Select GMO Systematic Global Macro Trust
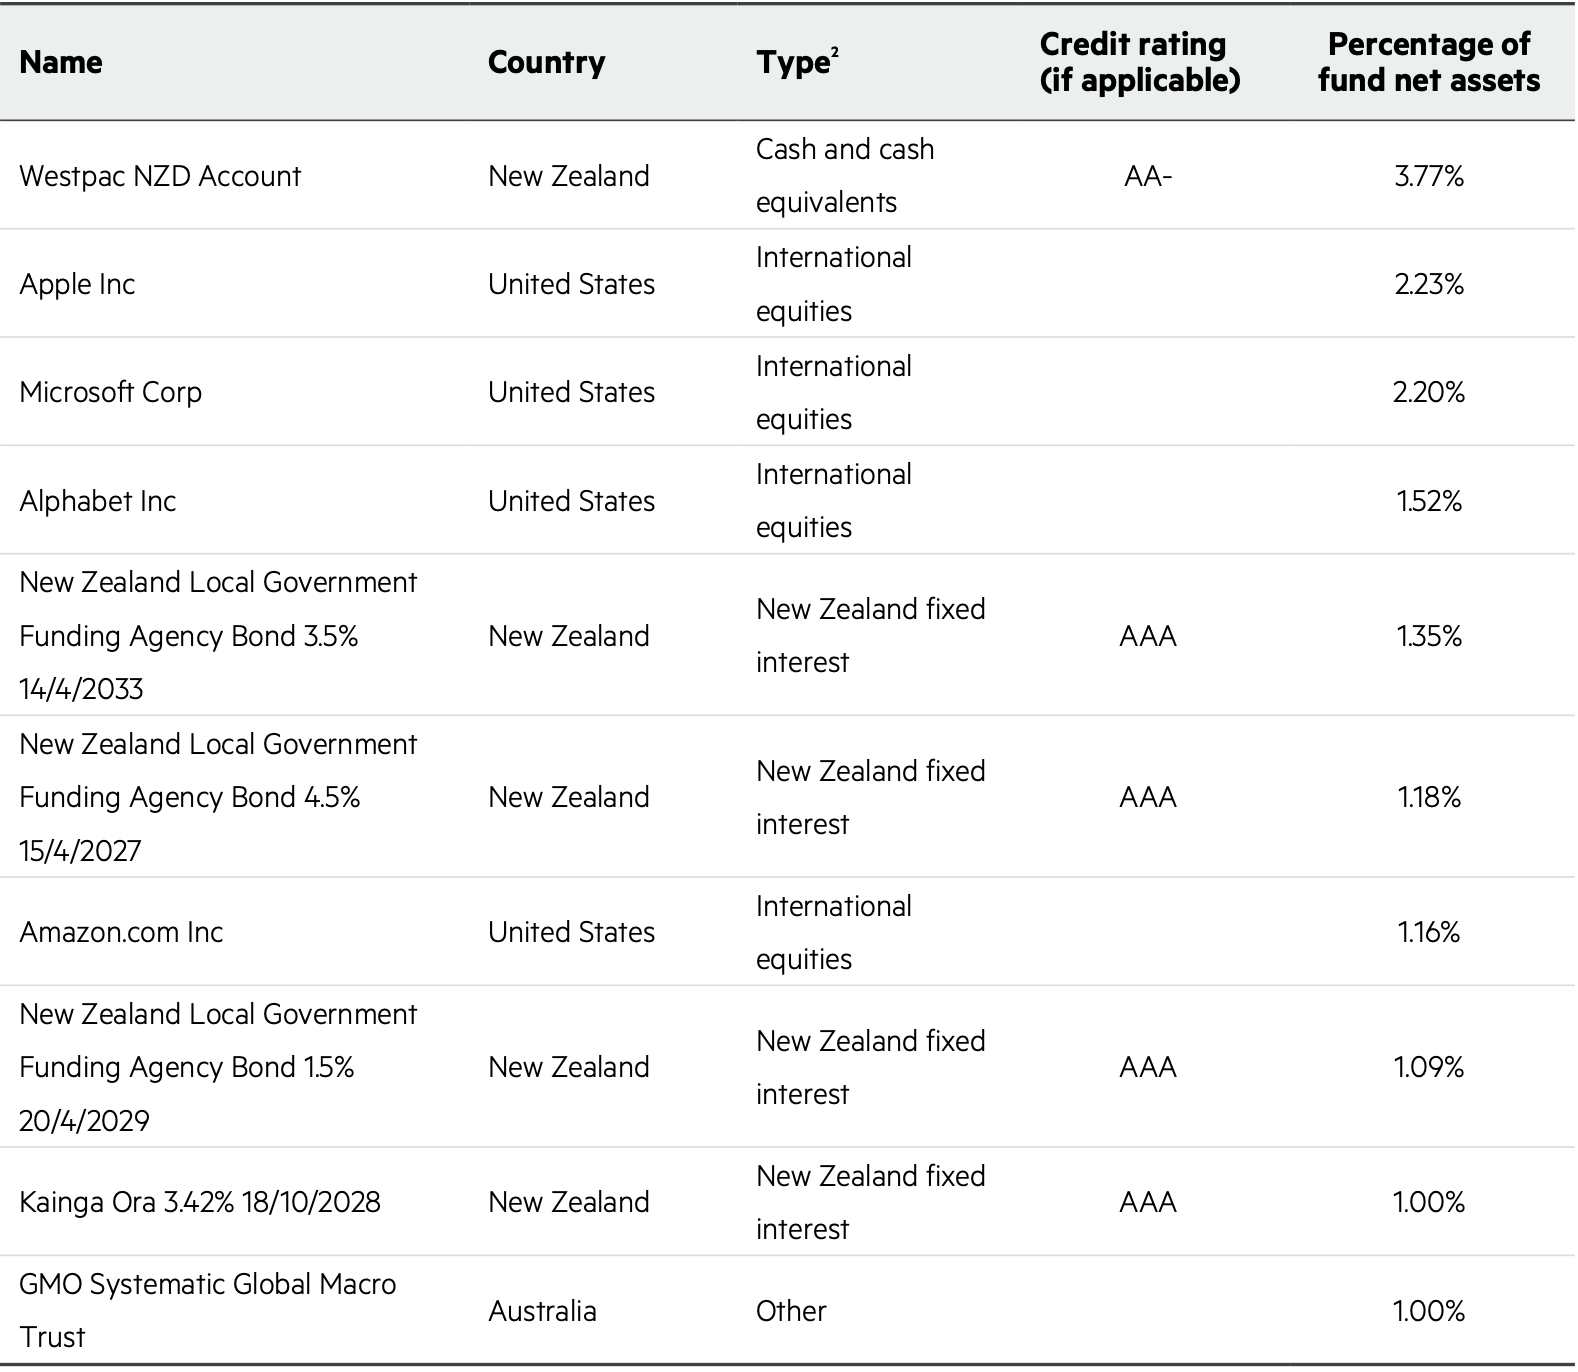 click(207, 1310)
